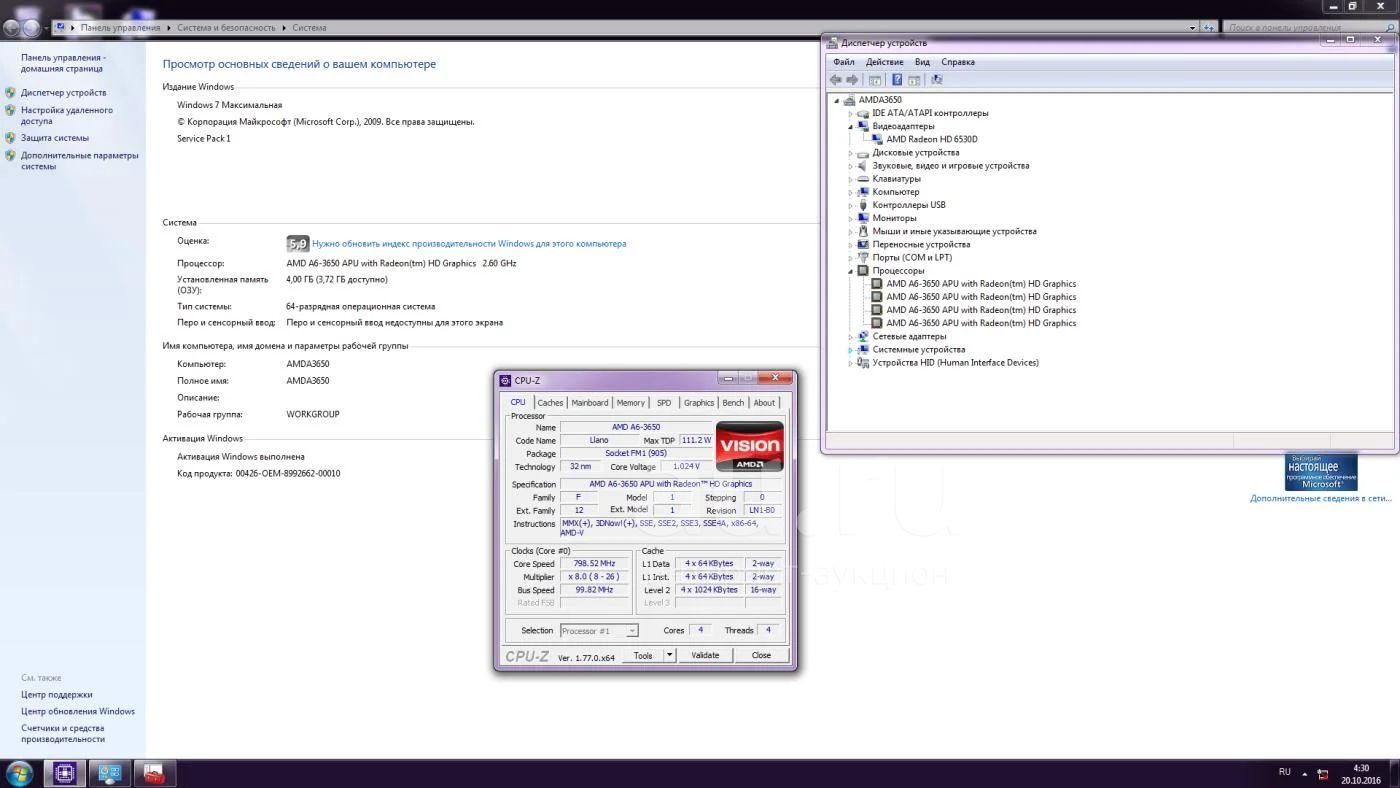The height and width of the screenshot is (788, 1400).
Task: Click the VISION AMD logo in CPU-Z
Action: (750, 446)
